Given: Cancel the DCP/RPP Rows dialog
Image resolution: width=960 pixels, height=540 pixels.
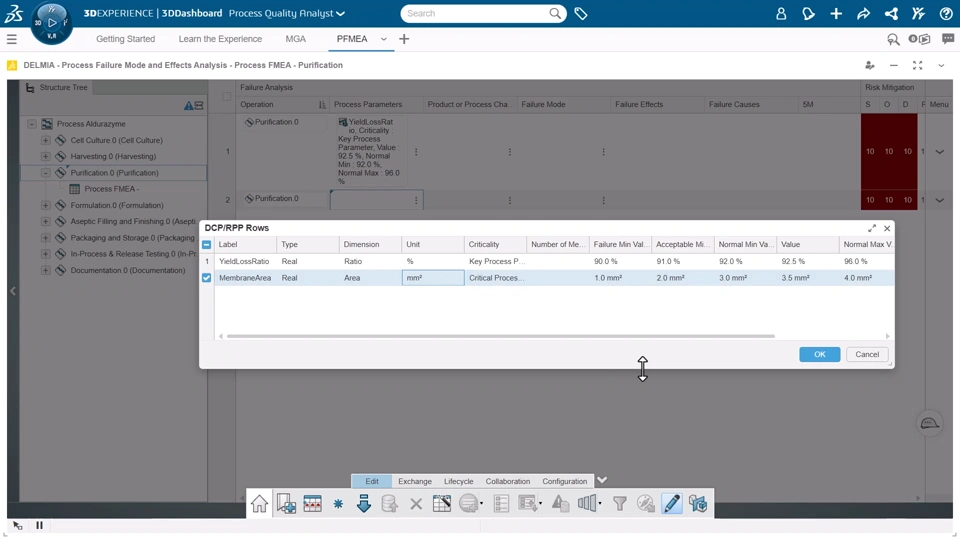Looking at the screenshot, I should click(x=866, y=355).
